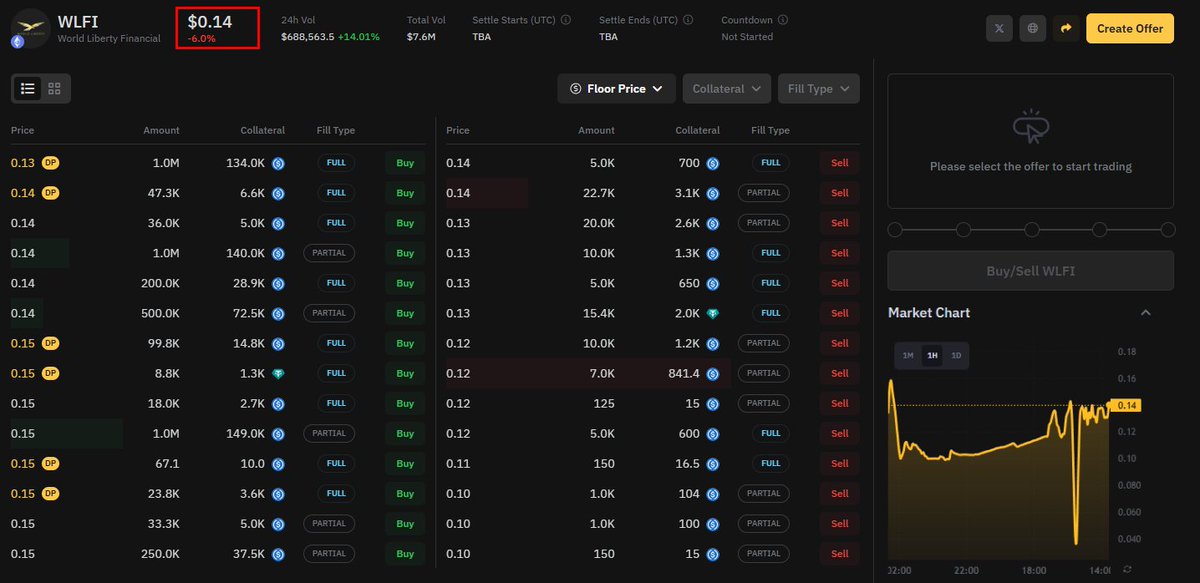Click the chart refresh icon

1128,569
